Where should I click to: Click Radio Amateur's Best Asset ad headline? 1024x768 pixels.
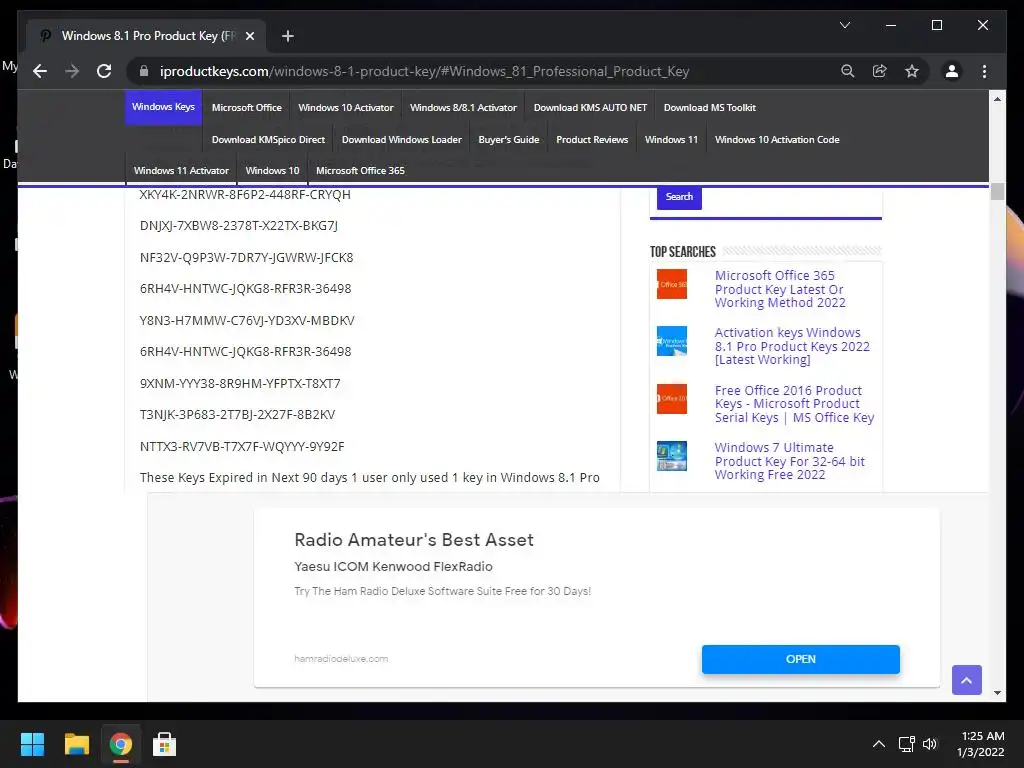tap(414, 539)
